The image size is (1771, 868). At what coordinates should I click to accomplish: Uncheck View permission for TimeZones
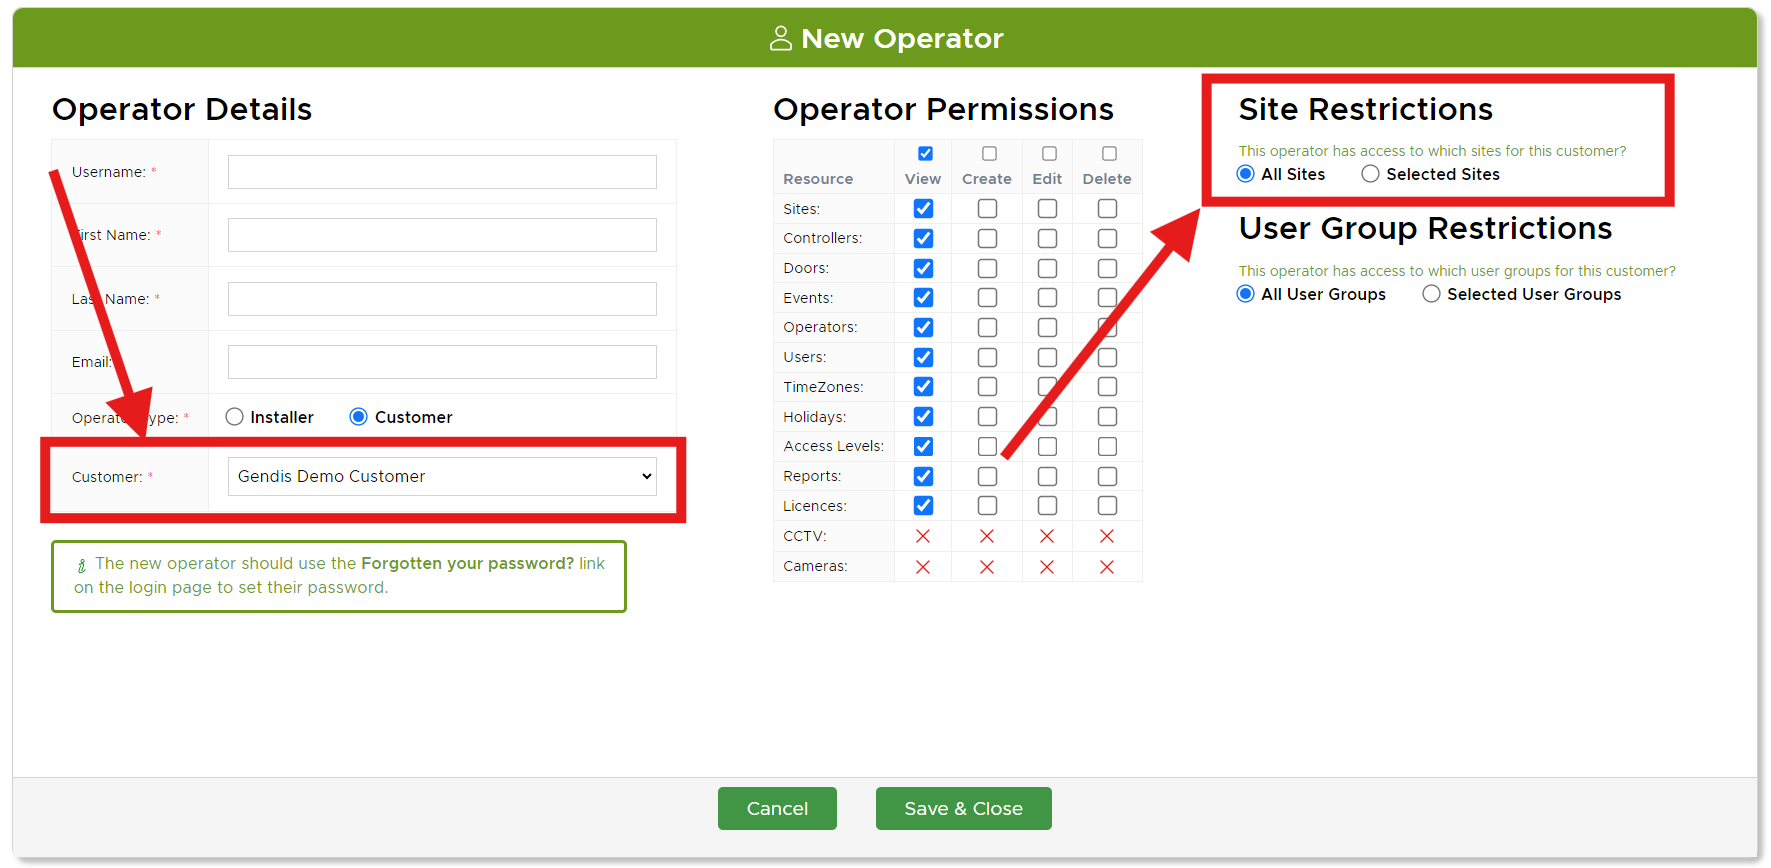coord(923,387)
